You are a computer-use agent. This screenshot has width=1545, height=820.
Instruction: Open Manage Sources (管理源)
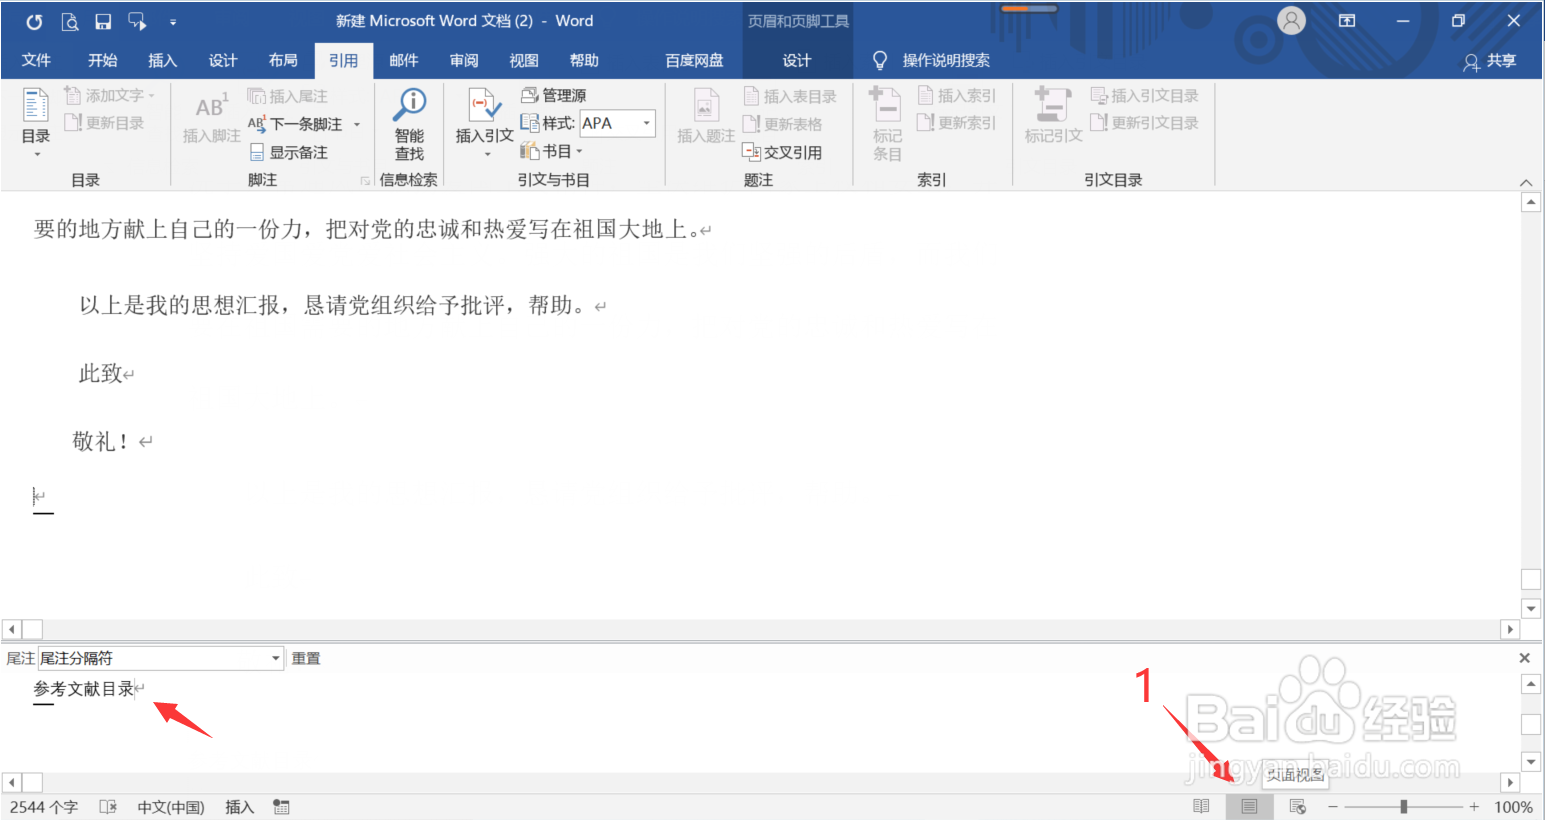[x=553, y=95]
